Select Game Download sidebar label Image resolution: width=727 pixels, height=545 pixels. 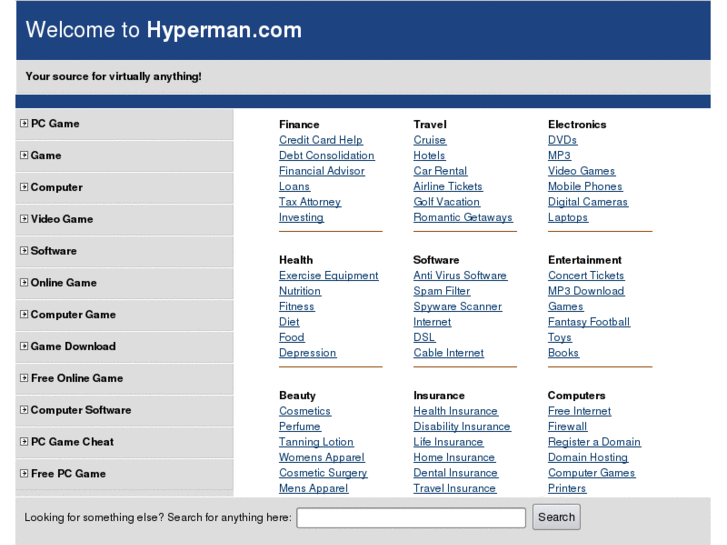point(73,346)
